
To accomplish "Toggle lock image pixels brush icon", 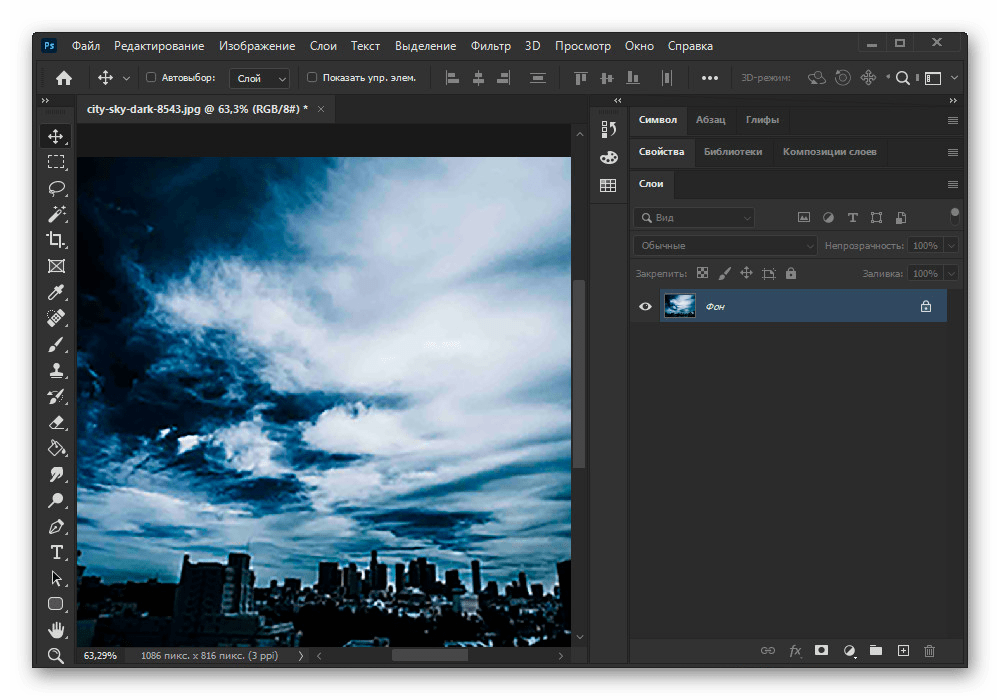I will 724,273.
